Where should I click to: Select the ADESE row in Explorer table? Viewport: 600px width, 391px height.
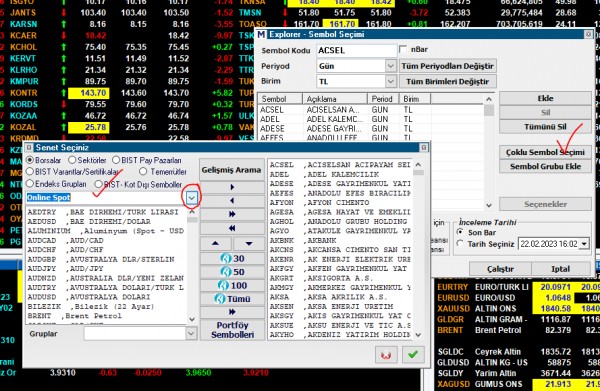tap(370, 129)
